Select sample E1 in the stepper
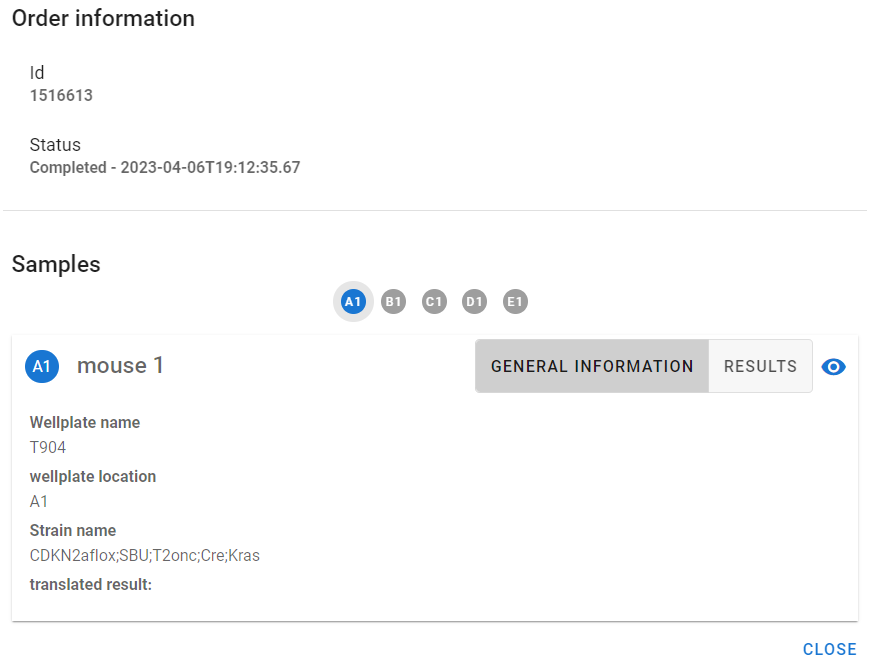This screenshot has width=872, height=668. pos(515,301)
